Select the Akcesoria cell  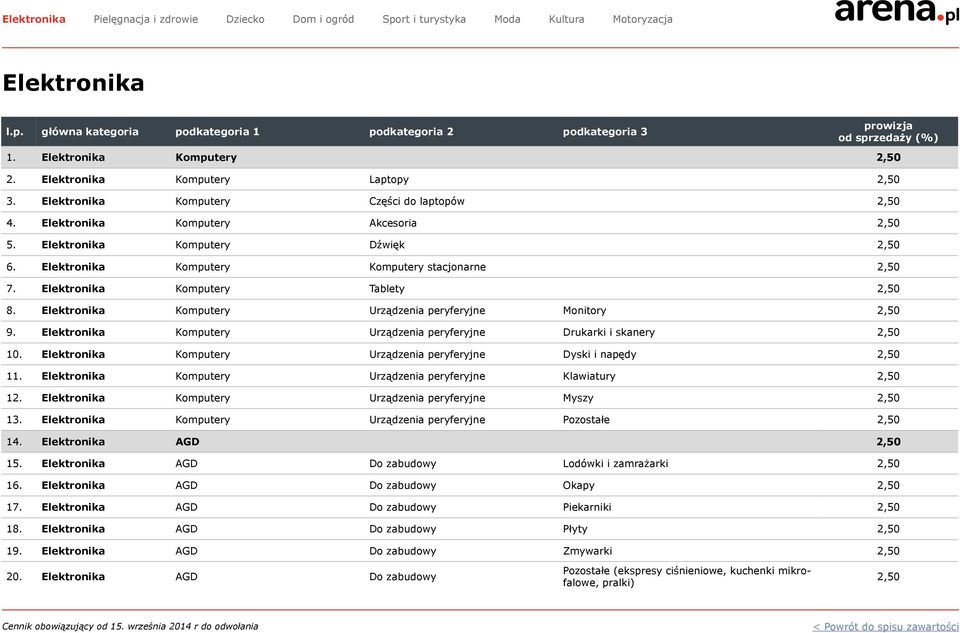tap(393, 223)
